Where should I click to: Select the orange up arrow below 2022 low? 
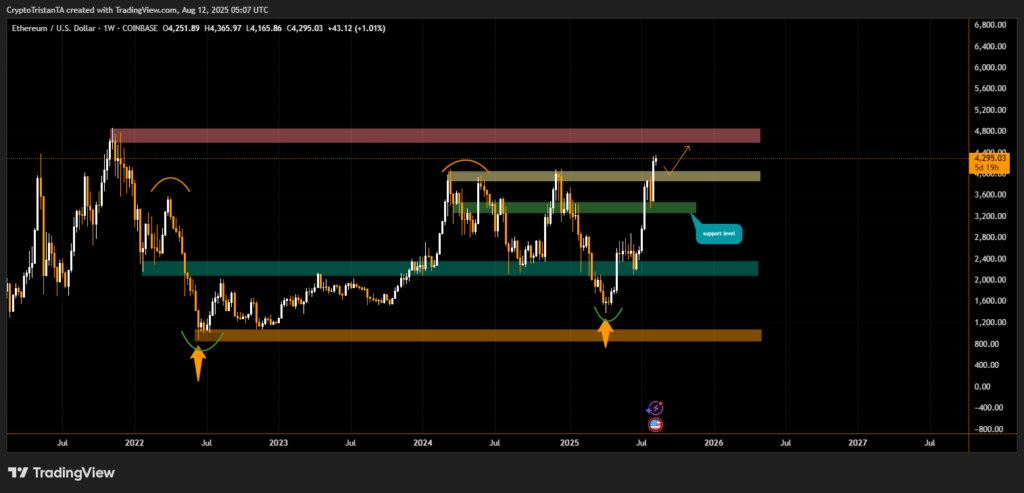click(198, 362)
